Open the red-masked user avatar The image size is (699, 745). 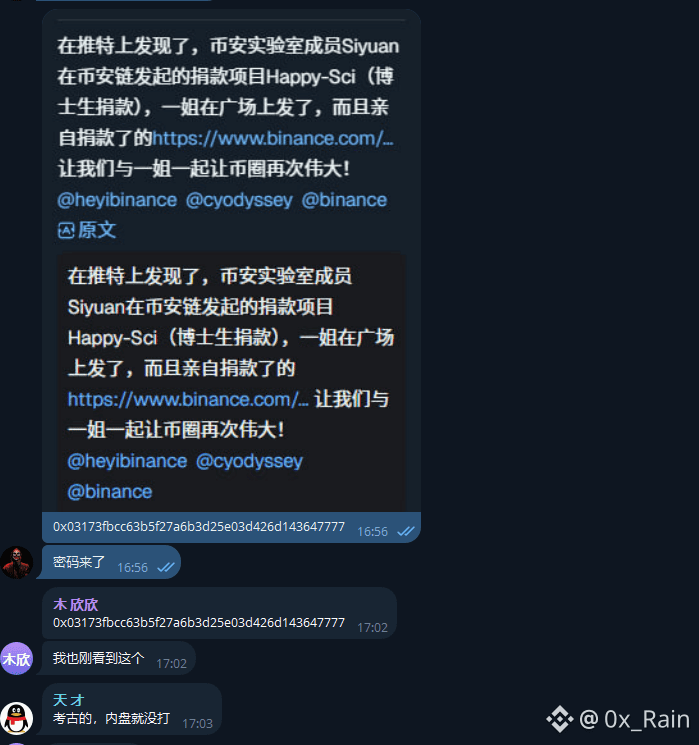tap(17, 563)
